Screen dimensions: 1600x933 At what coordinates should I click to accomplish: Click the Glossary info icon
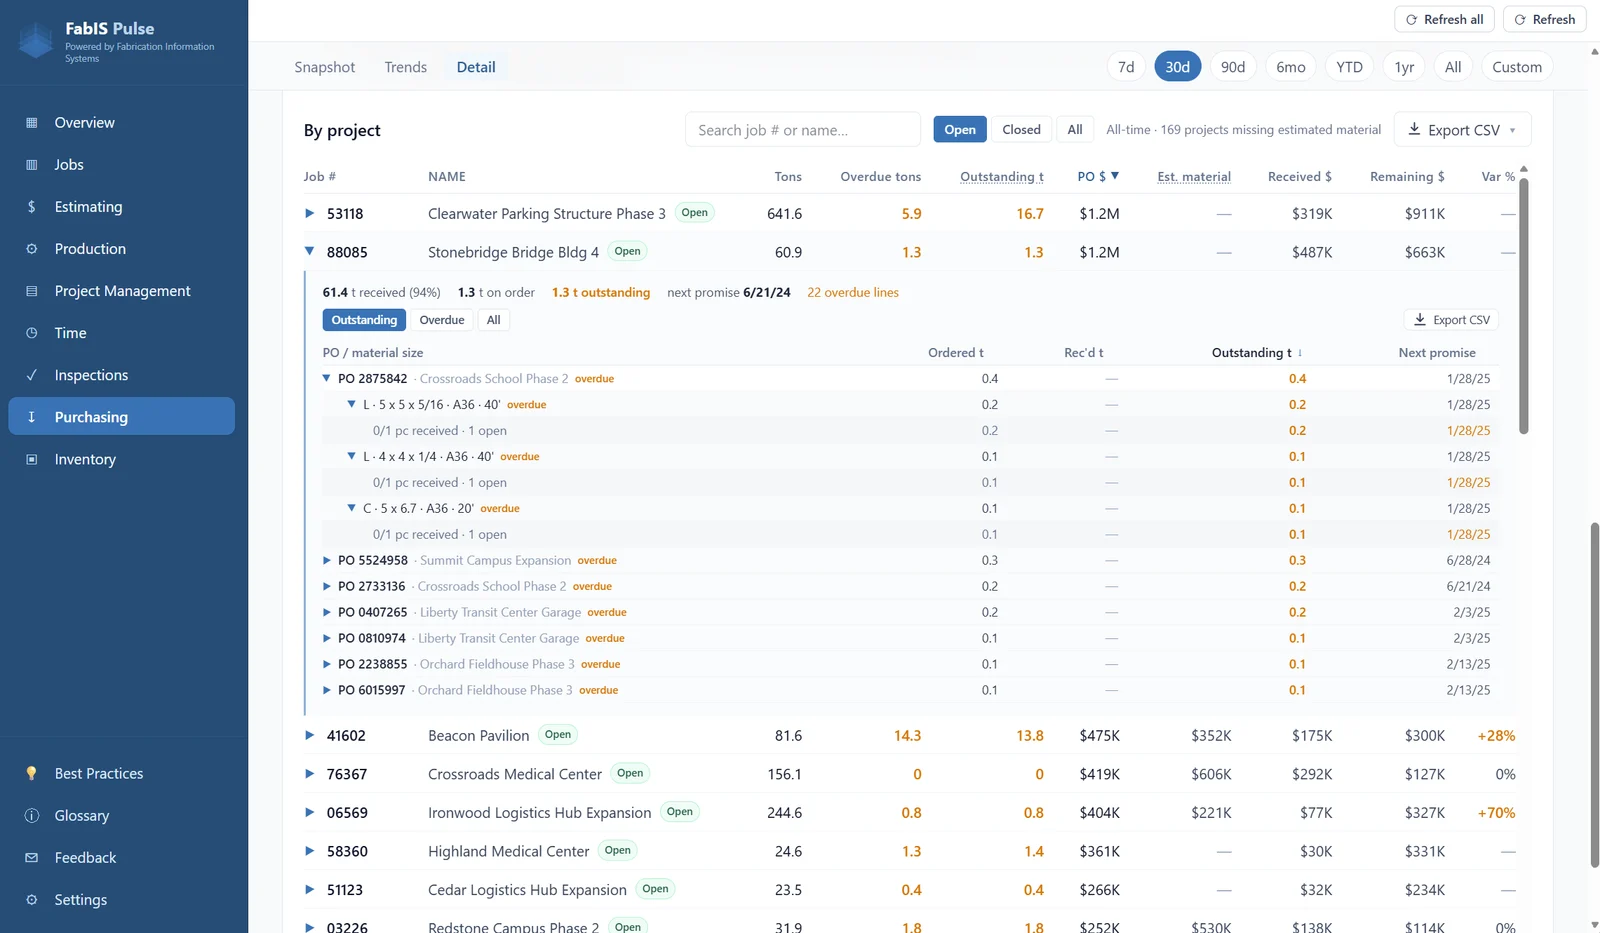31,815
